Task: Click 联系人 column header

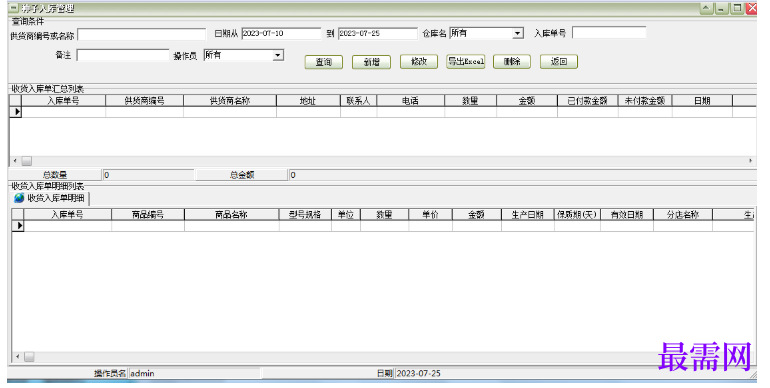Action: [x=358, y=101]
